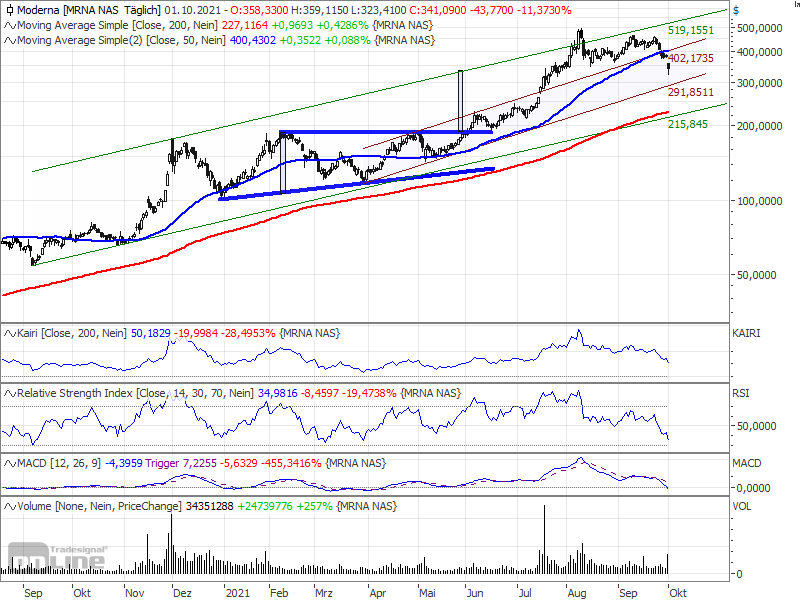Viewport: 800px width, 600px height.
Task: Select the Moderna [MRNA NAS Täglich] chart title
Action: point(90,10)
